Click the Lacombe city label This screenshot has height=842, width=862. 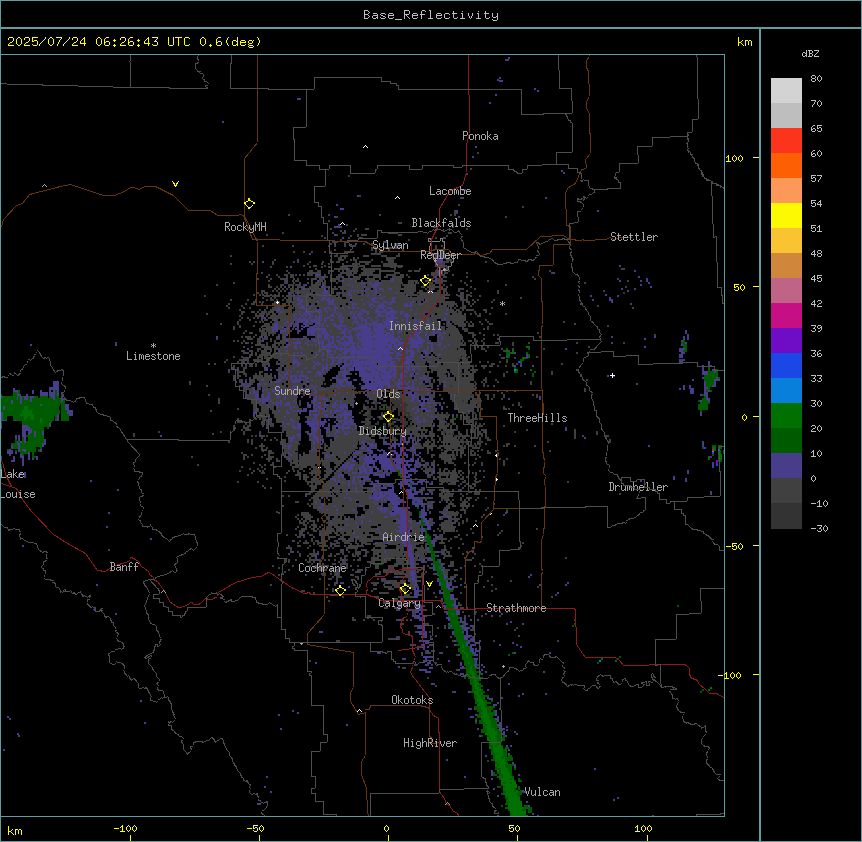[450, 191]
